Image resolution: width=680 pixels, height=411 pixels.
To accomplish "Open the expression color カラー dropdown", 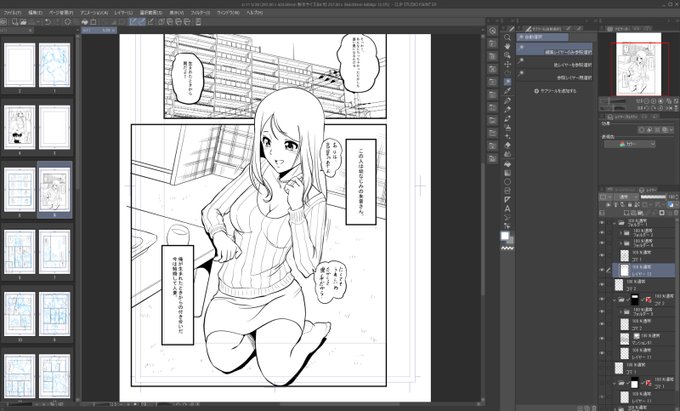I will coord(629,144).
